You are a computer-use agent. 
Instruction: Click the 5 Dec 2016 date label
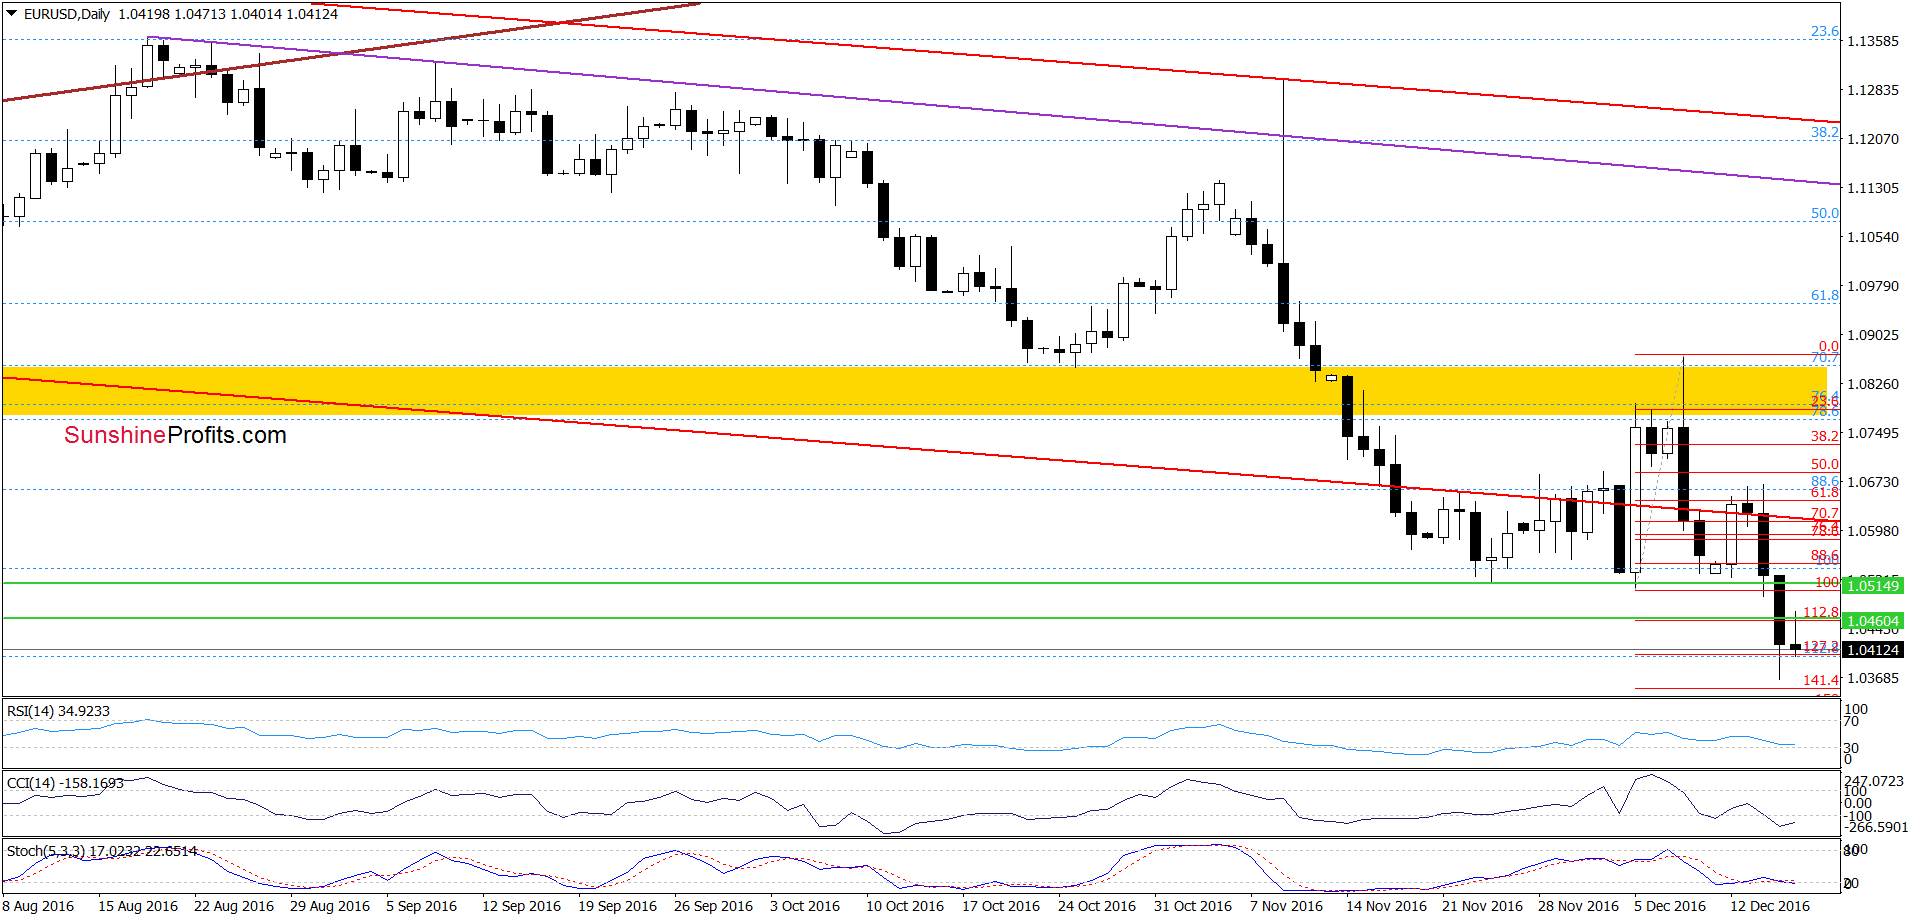point(1671,906)
